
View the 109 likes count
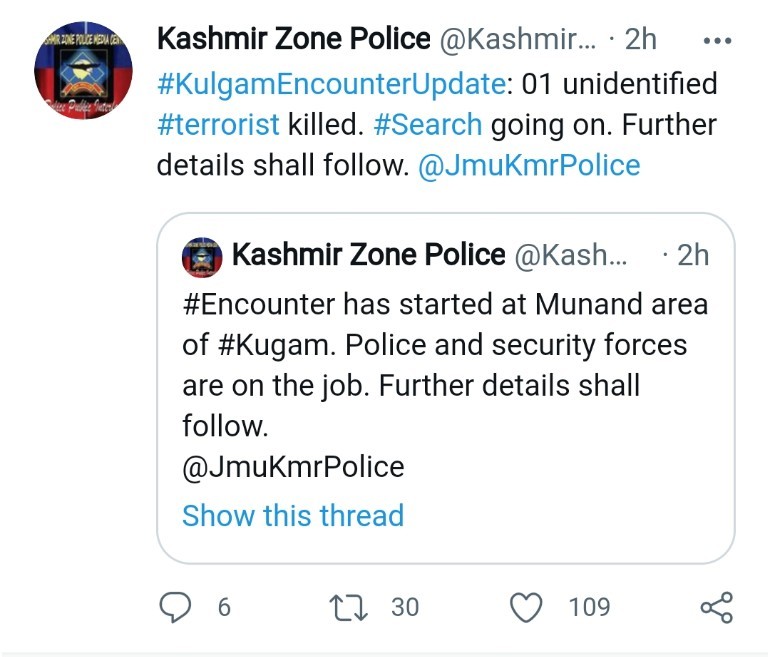pos(590,606)
